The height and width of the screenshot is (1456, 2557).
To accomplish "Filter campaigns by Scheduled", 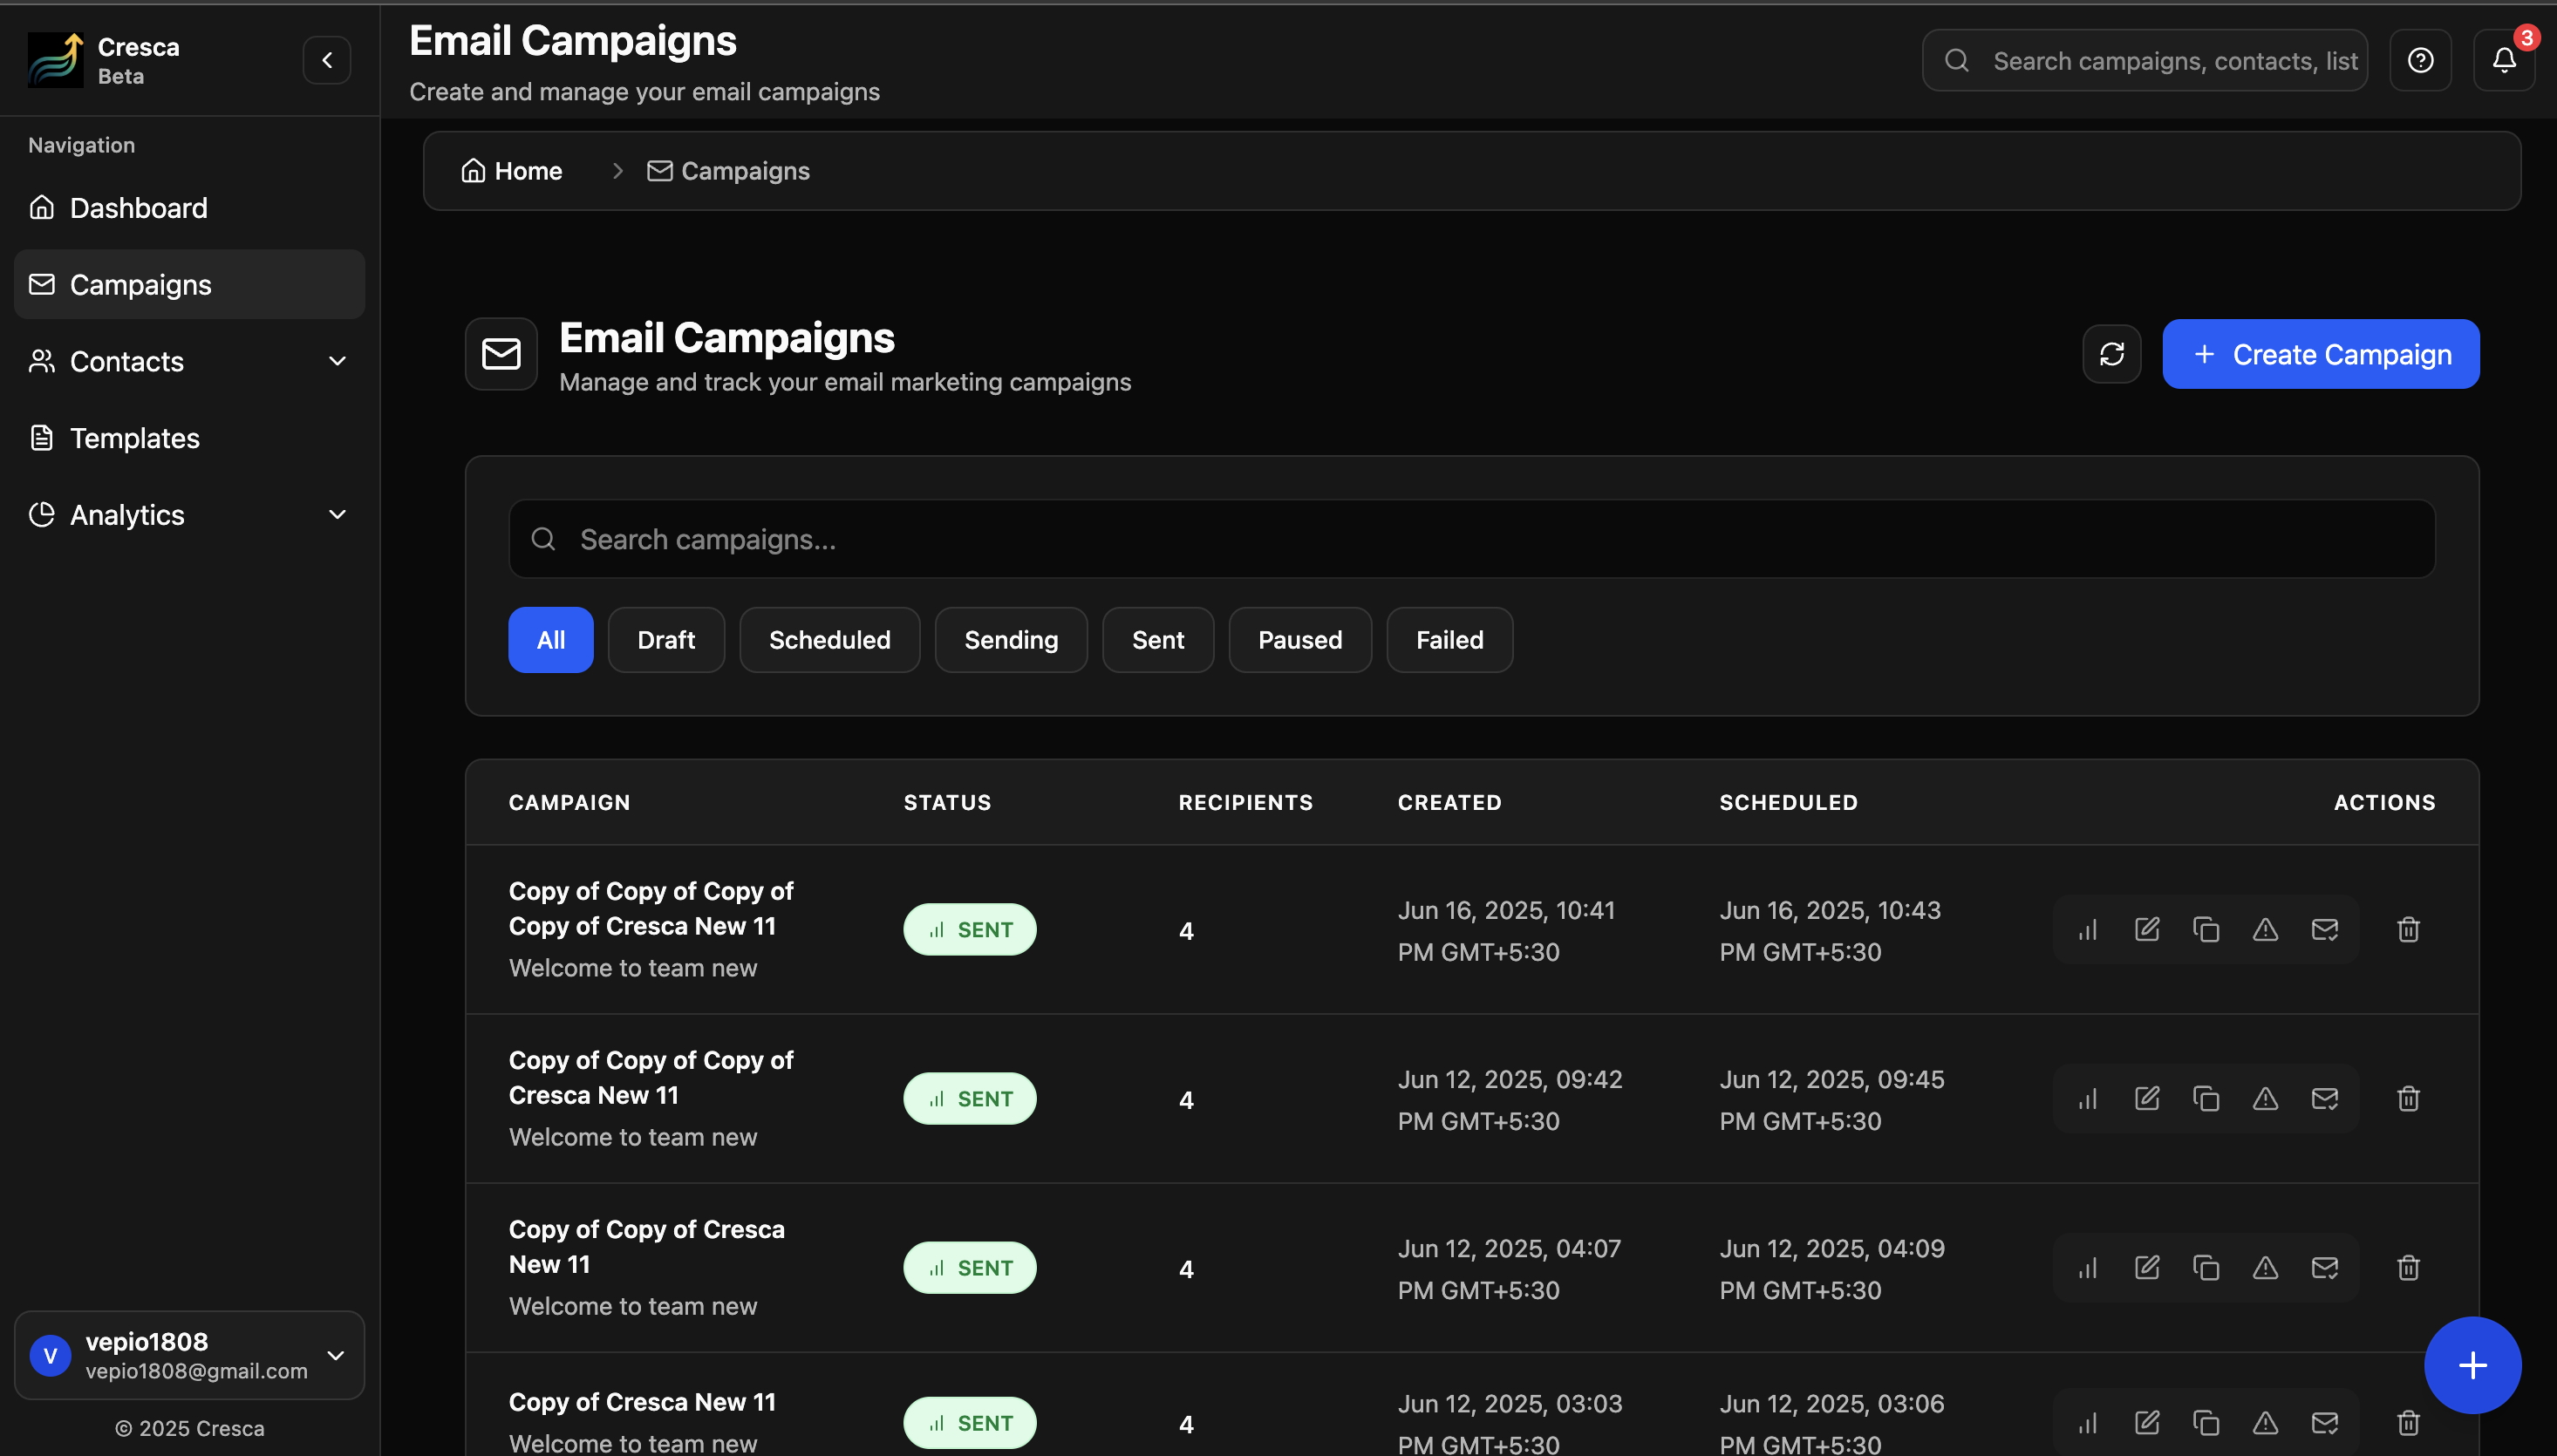I will (x=829, y=640).
